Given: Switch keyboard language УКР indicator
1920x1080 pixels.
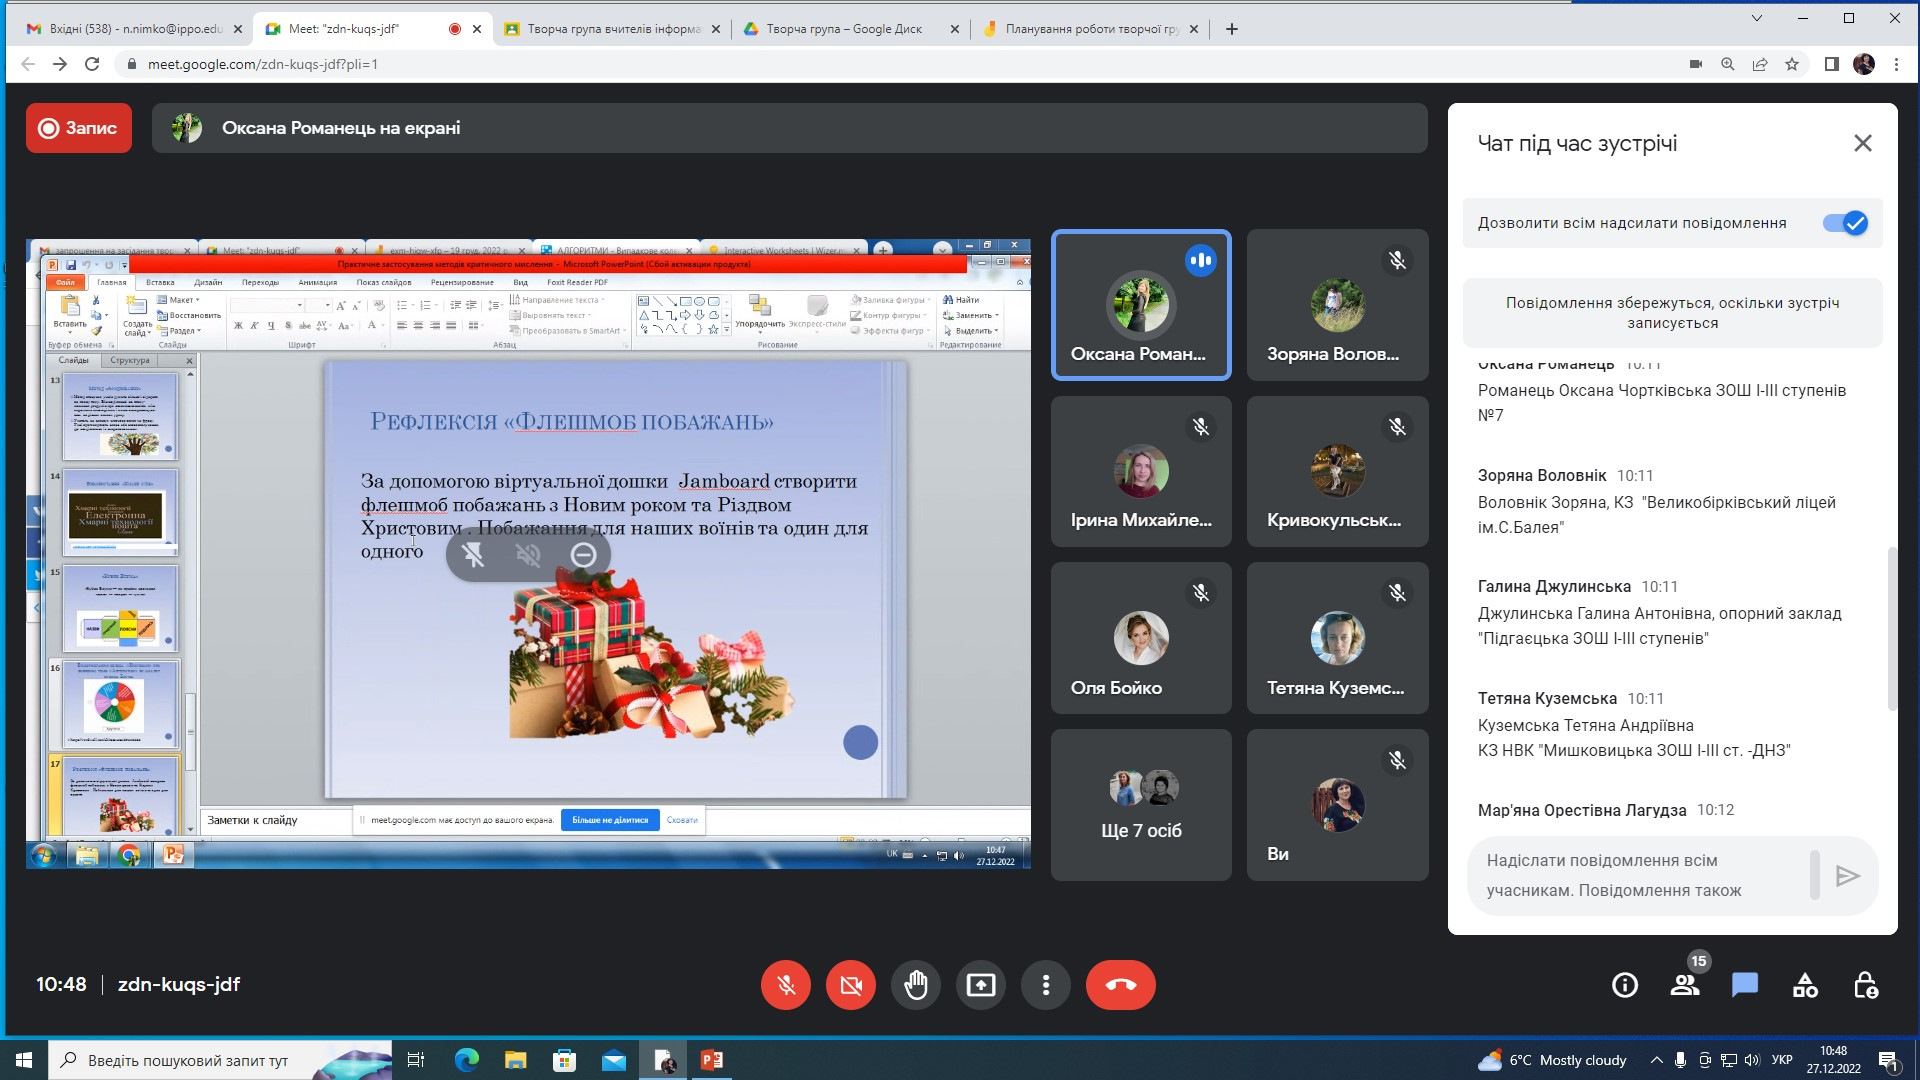Looking at the screenshot, I should point(1782,1060).
